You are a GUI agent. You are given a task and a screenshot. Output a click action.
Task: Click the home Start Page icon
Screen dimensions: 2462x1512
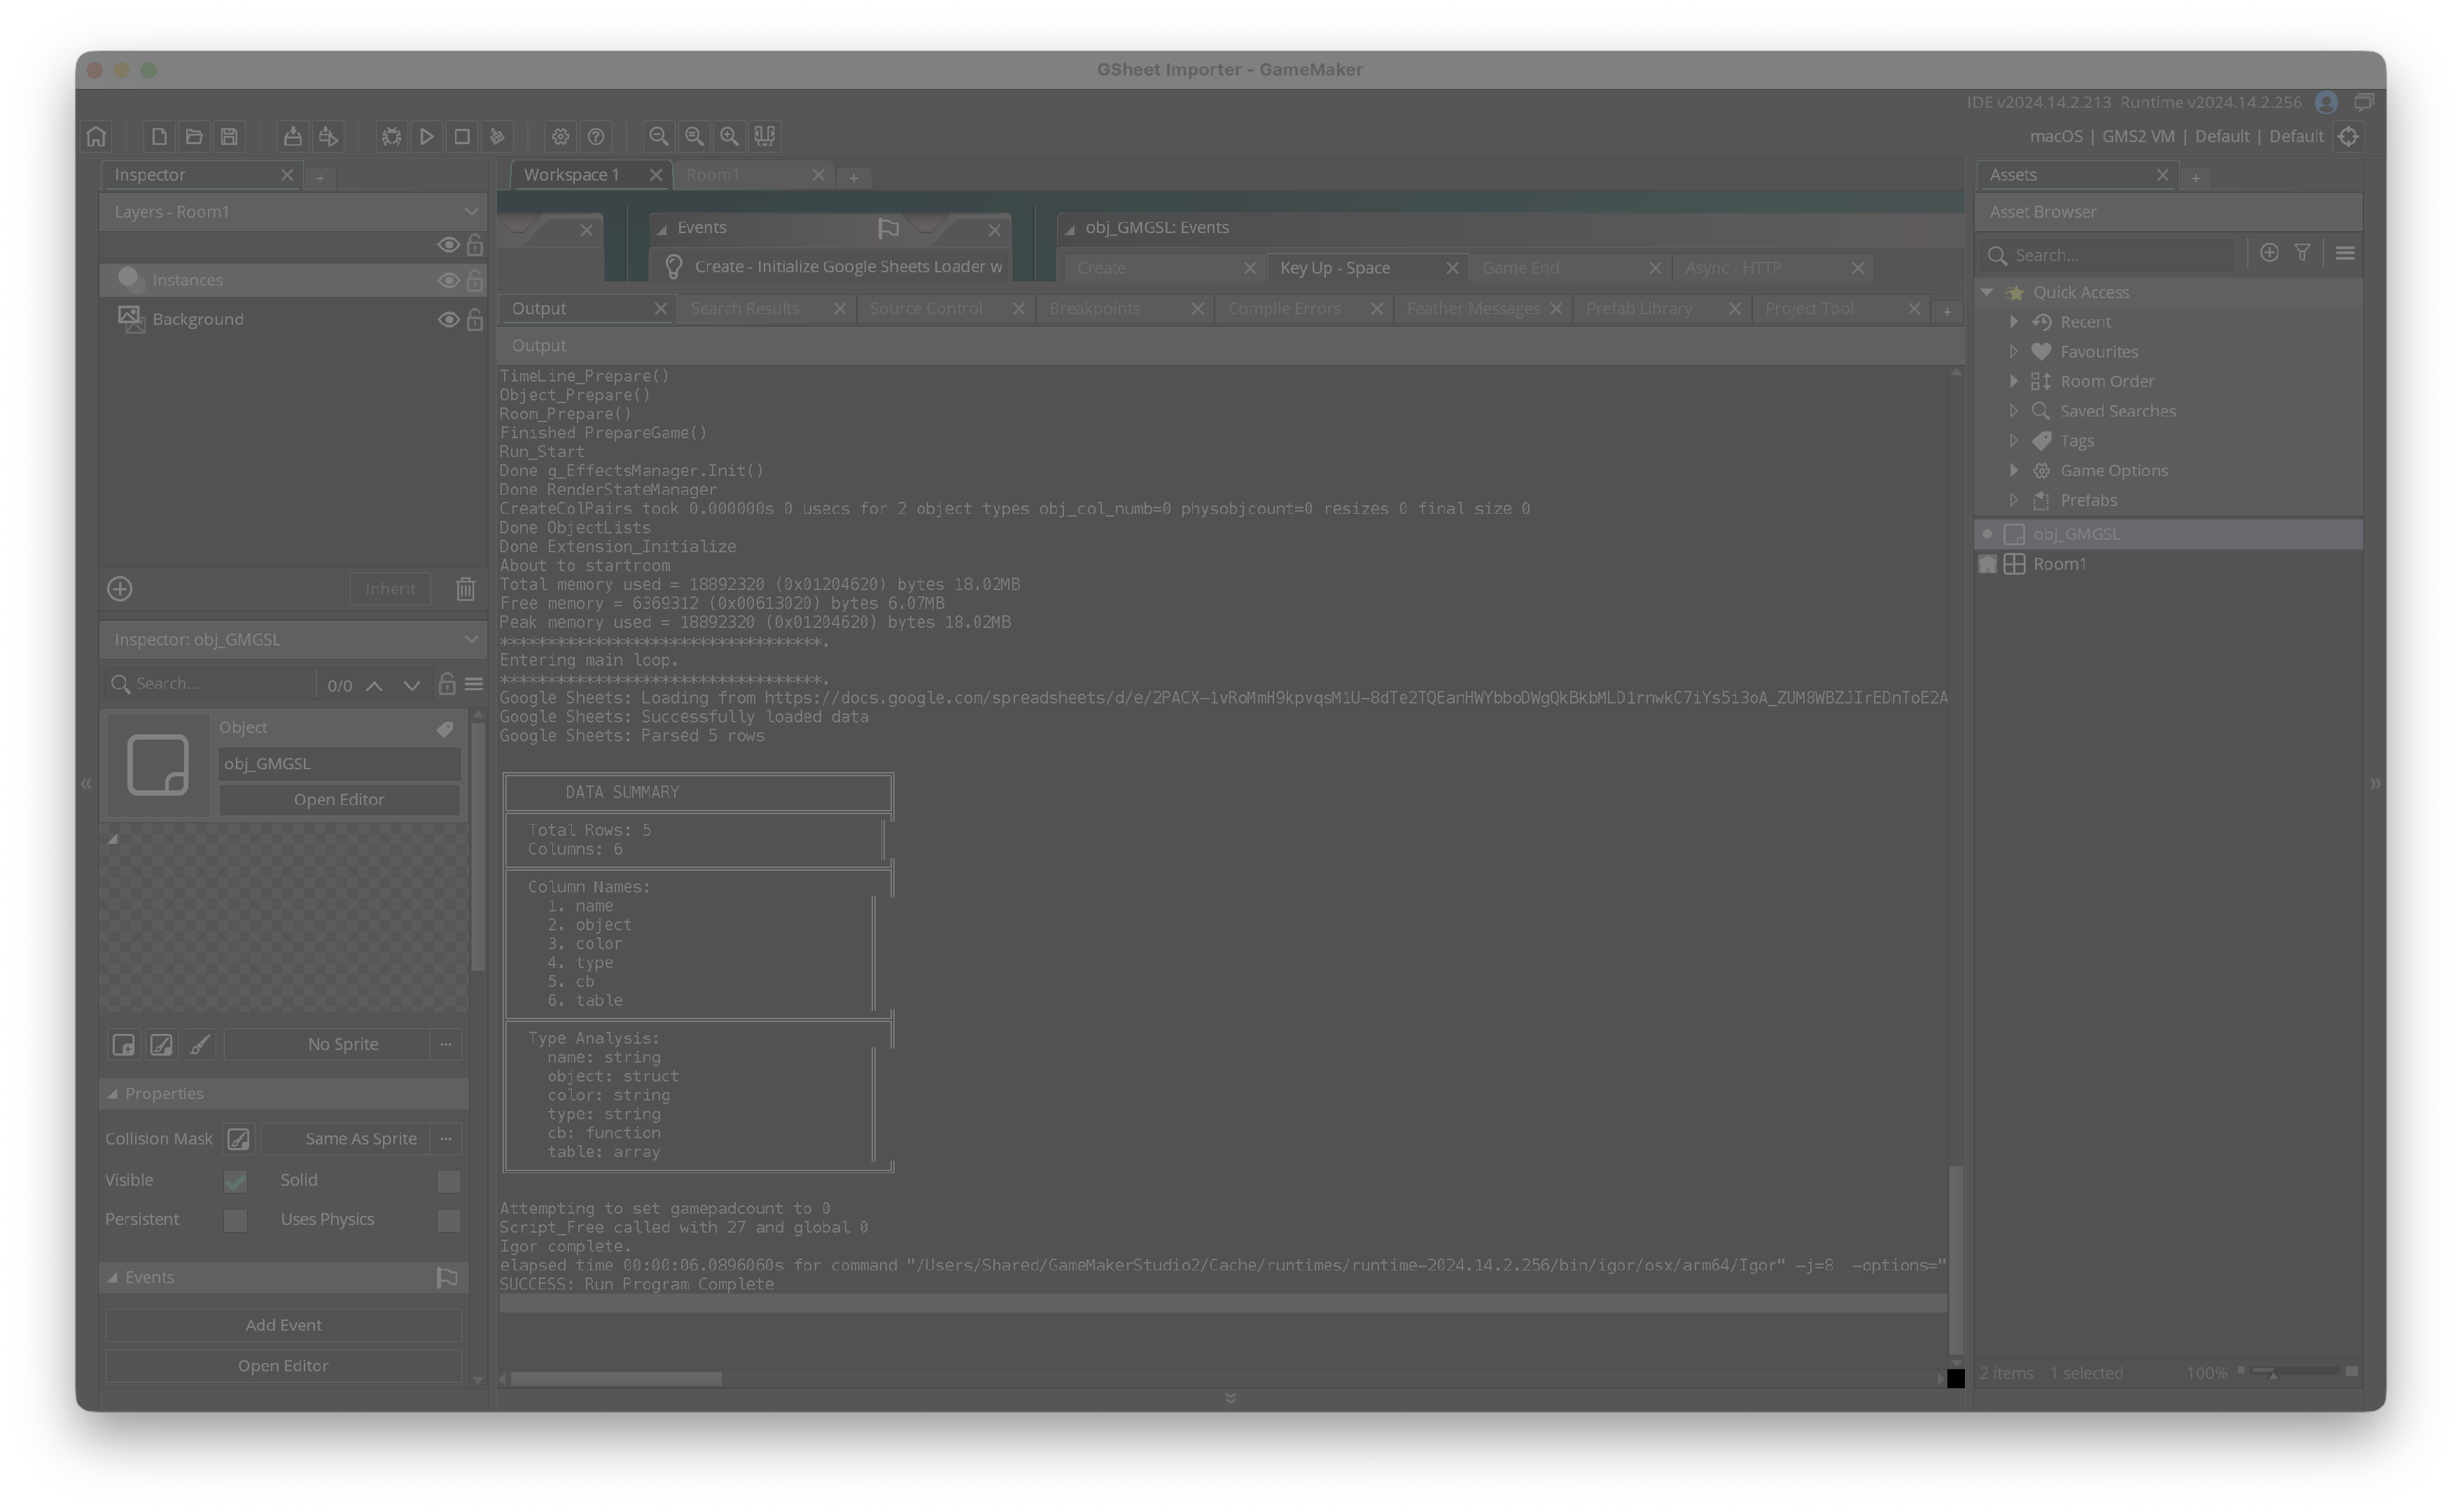[x=97, y=136]
